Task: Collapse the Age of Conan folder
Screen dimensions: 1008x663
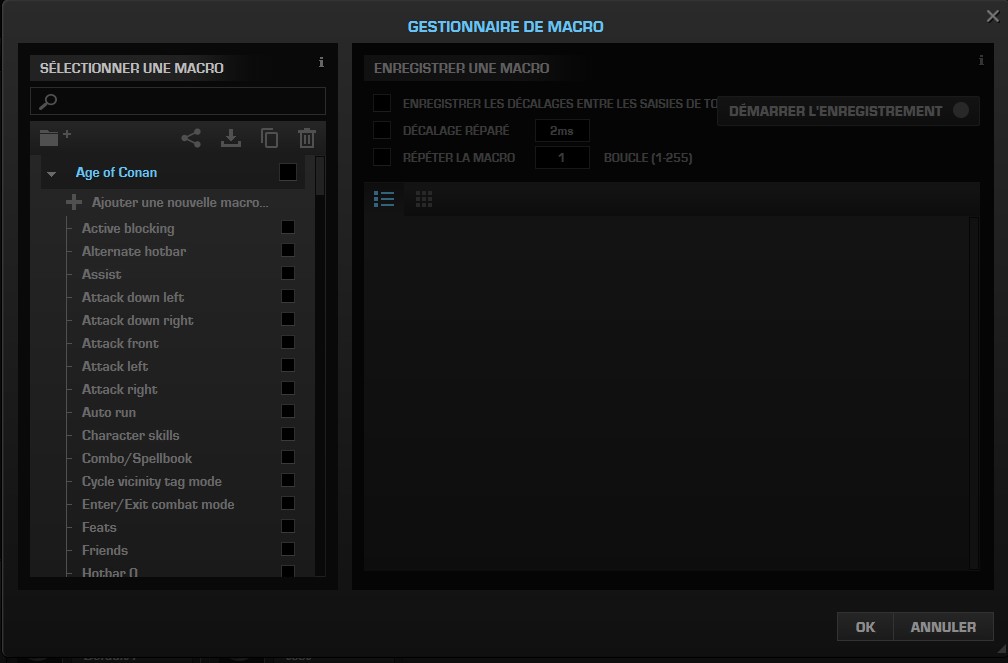Action: 52,174
